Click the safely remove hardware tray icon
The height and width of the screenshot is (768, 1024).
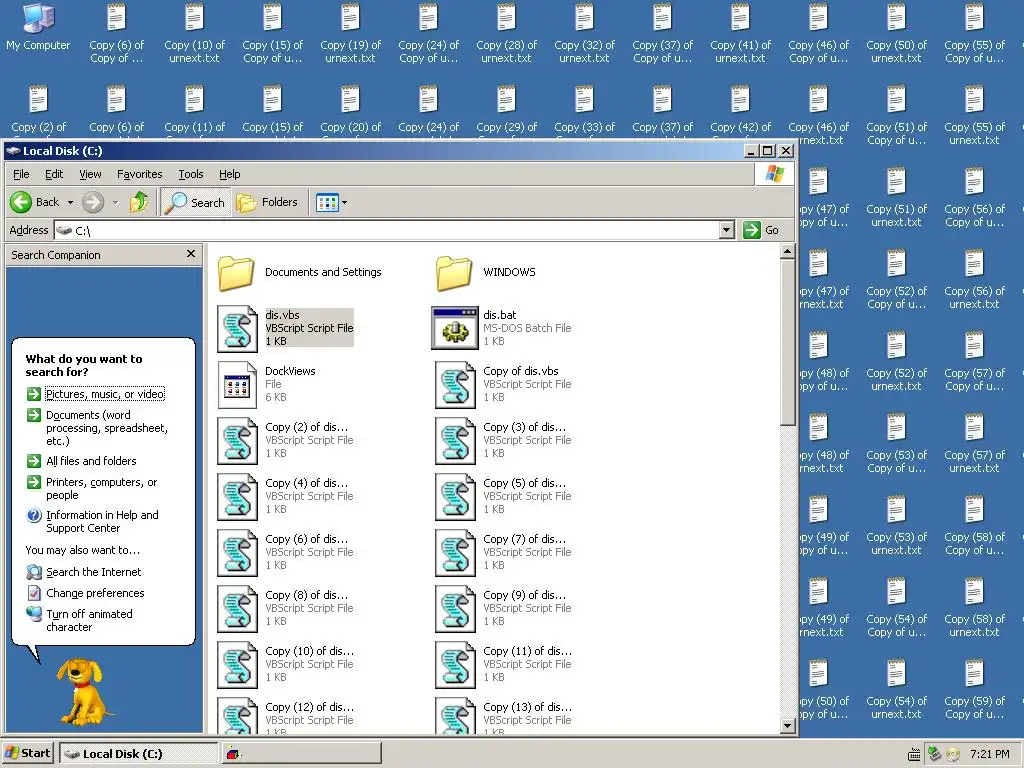(x=934, y=754)
